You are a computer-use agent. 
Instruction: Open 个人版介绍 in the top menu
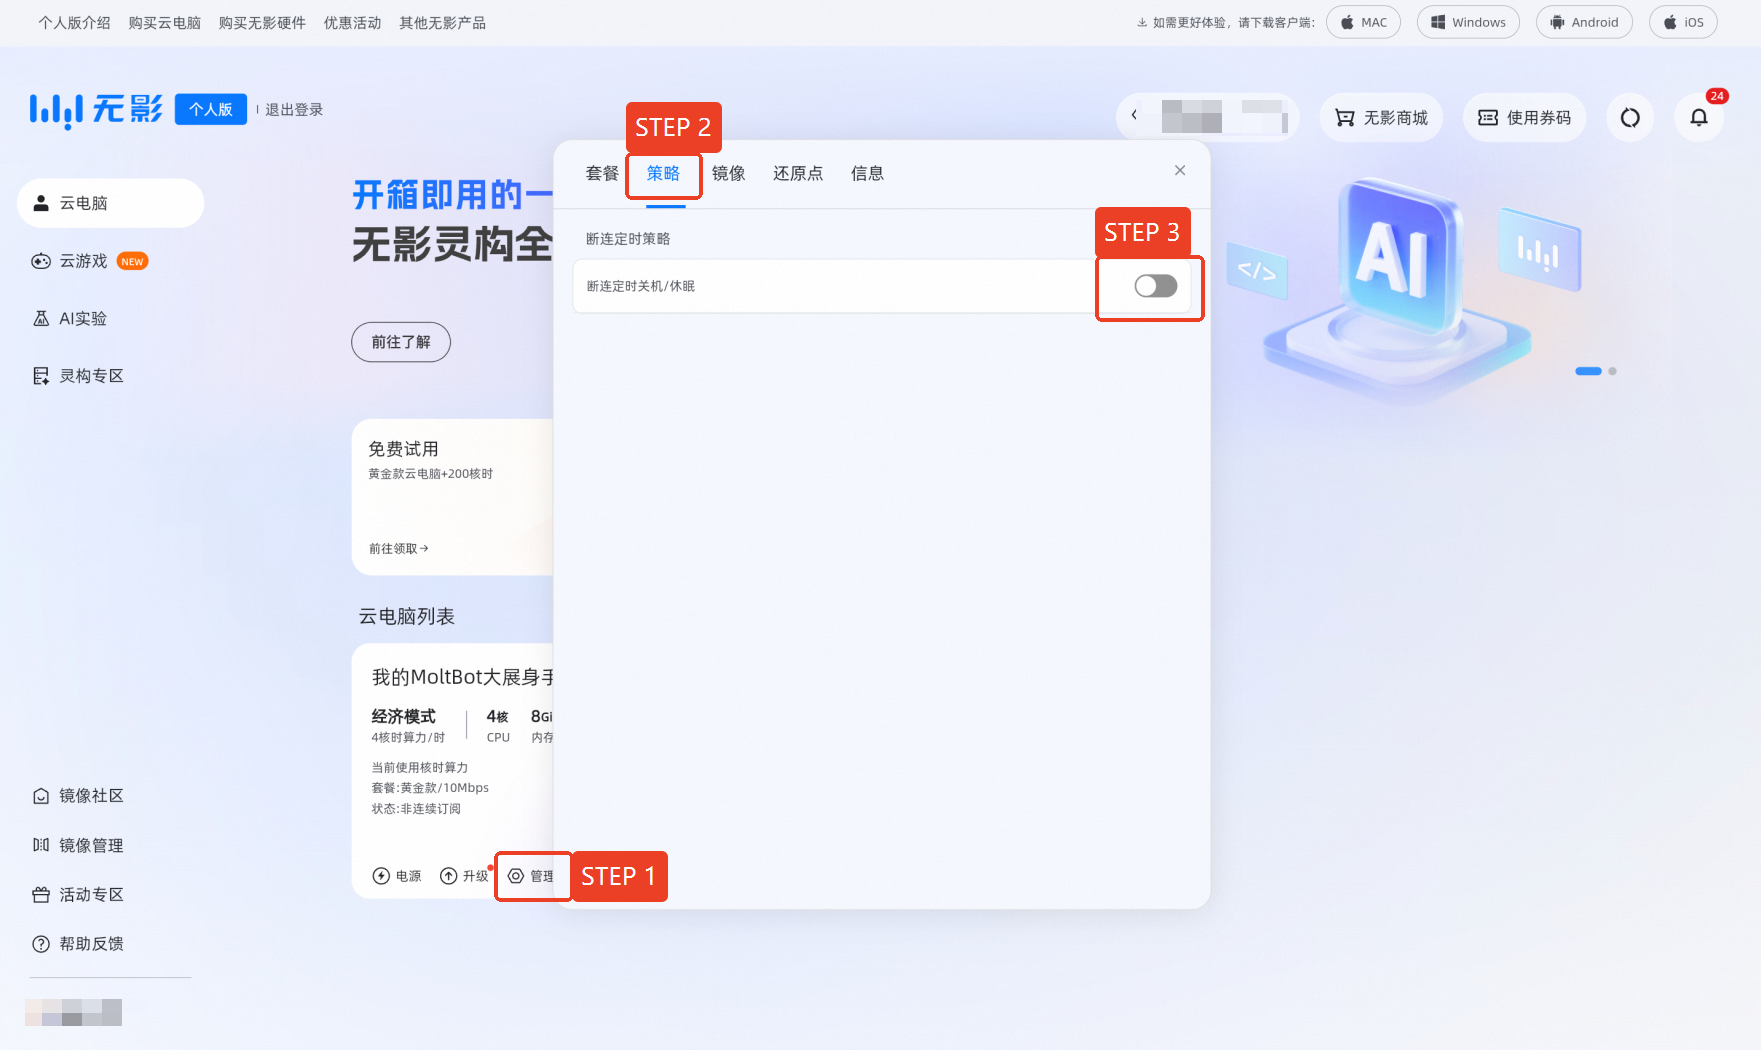pyautogui.click(x=74, y=23)
